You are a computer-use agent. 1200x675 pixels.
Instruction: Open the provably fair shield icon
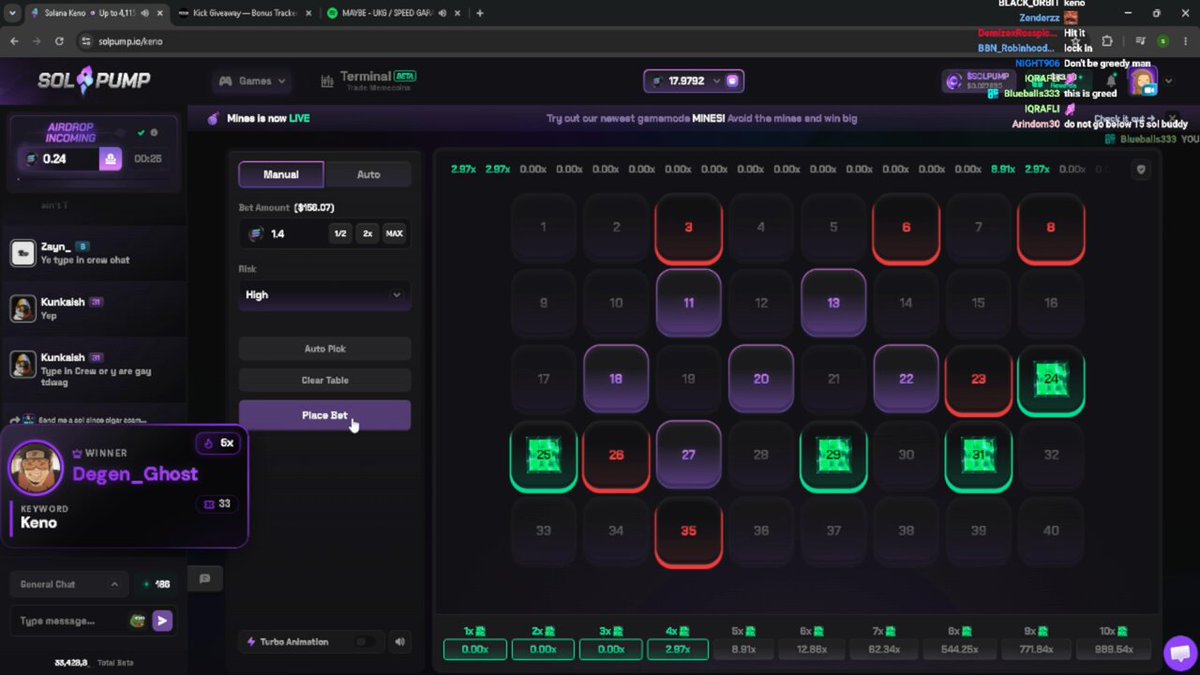[x=1141, y=170]
